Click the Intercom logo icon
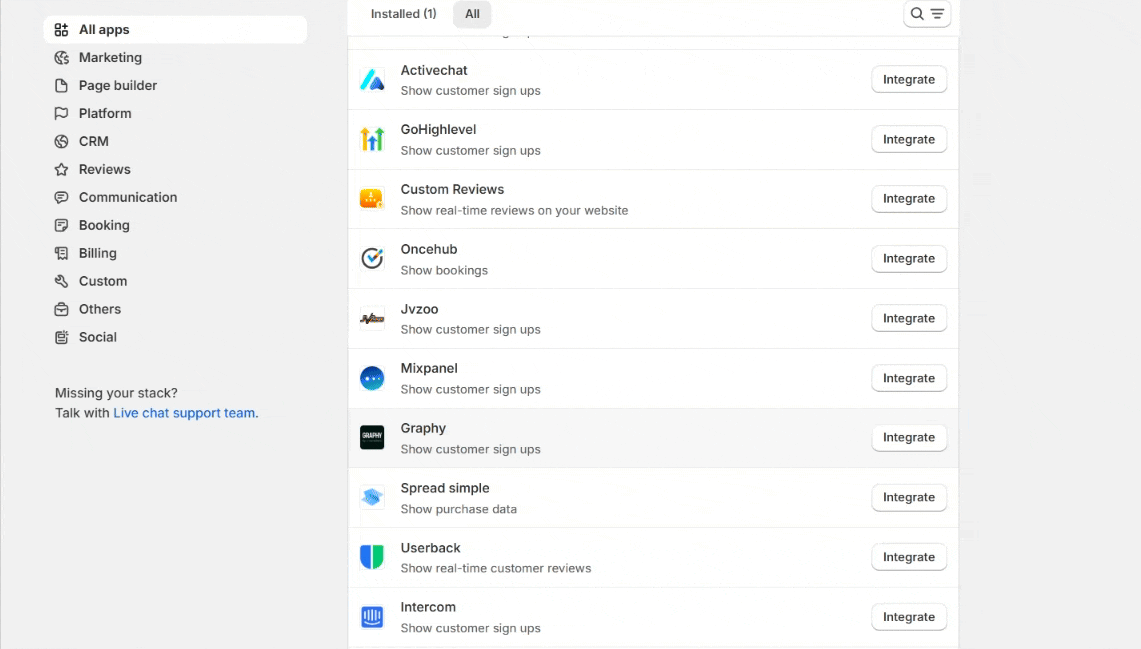This screenshot has width=1141, height=649. pos(372,617)
